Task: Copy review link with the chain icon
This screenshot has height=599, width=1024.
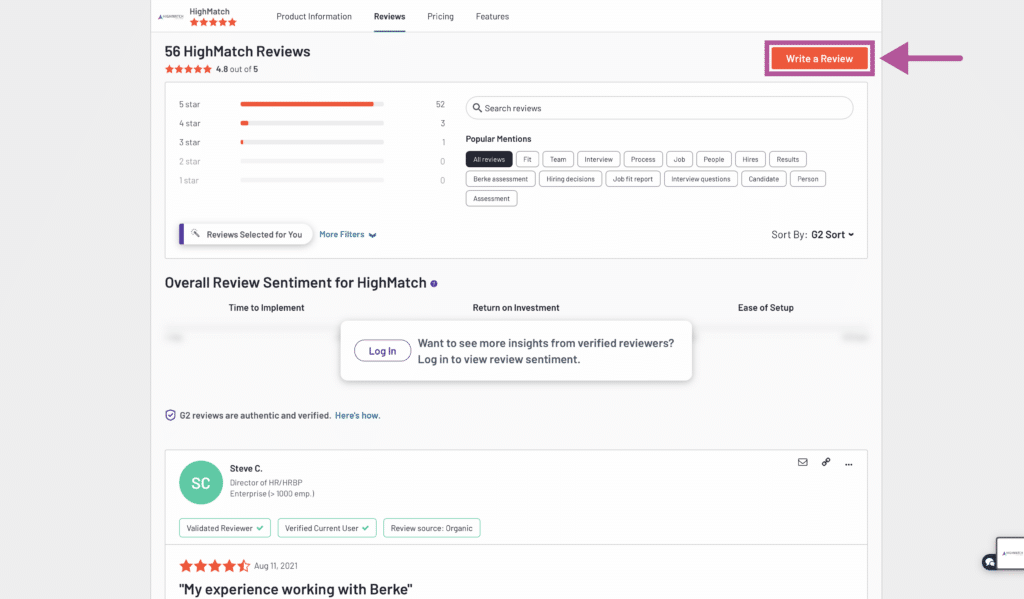Action: (x=826, y=463)
